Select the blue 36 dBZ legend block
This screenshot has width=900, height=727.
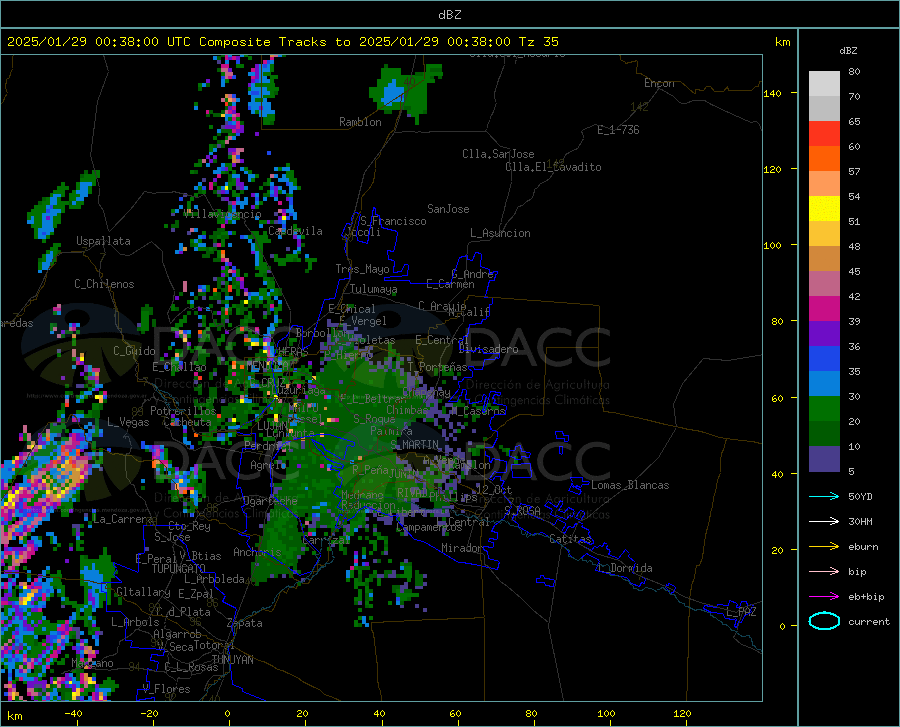pos(824,359)
